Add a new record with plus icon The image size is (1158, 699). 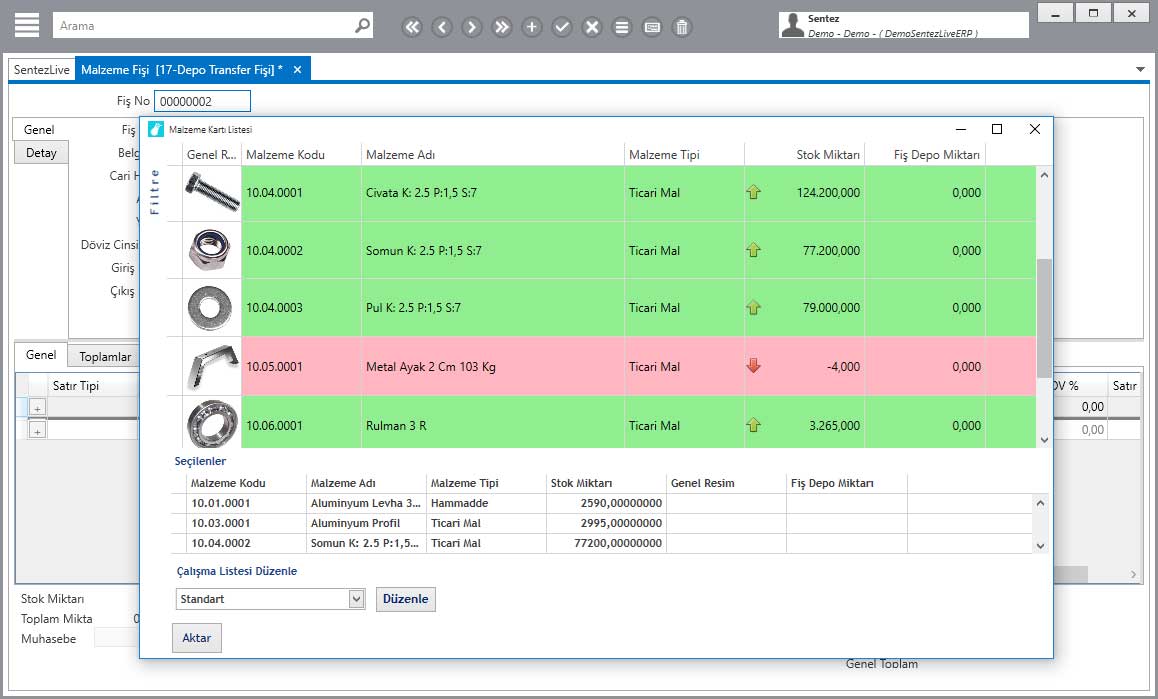pos(532,27)
